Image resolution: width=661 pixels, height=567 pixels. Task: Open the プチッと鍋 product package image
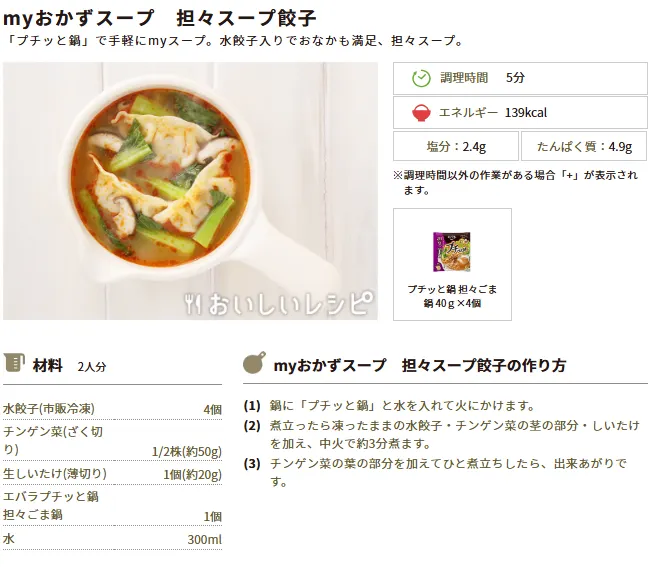tap(452, 251)
